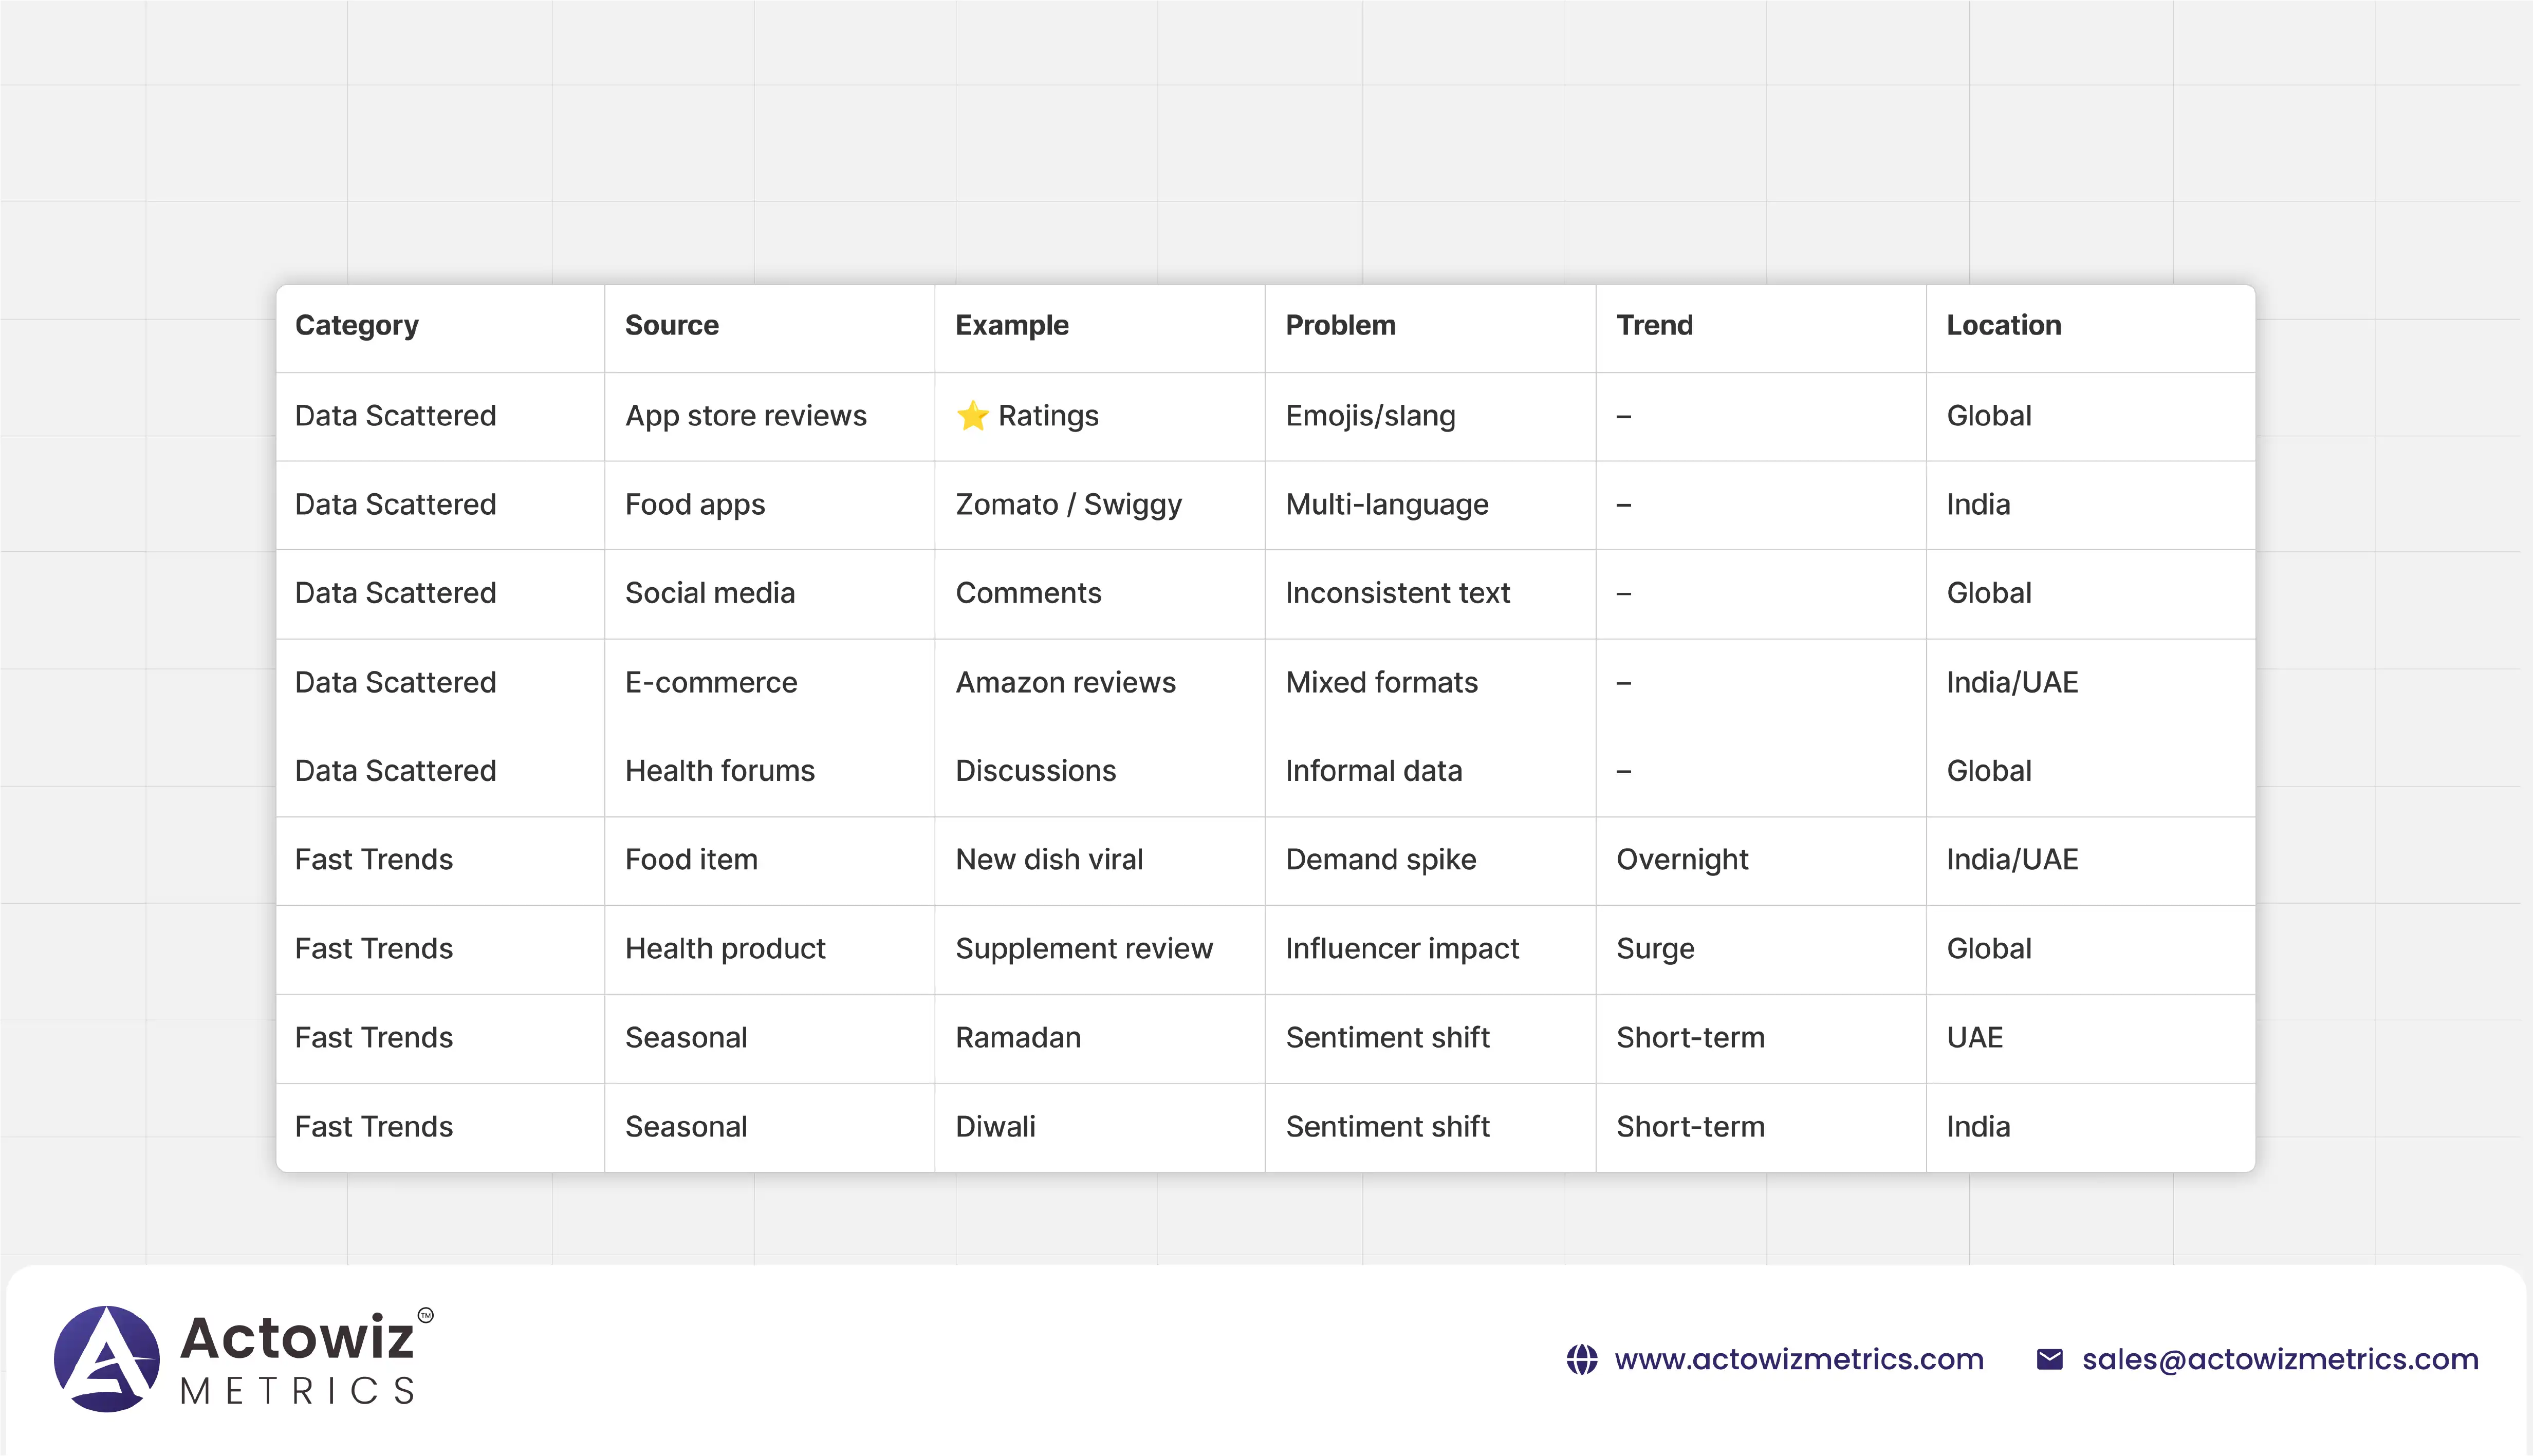Viewport: 2534px width, 1456px height.
Task: Select the Example column header
Action: click(1011, 325)
